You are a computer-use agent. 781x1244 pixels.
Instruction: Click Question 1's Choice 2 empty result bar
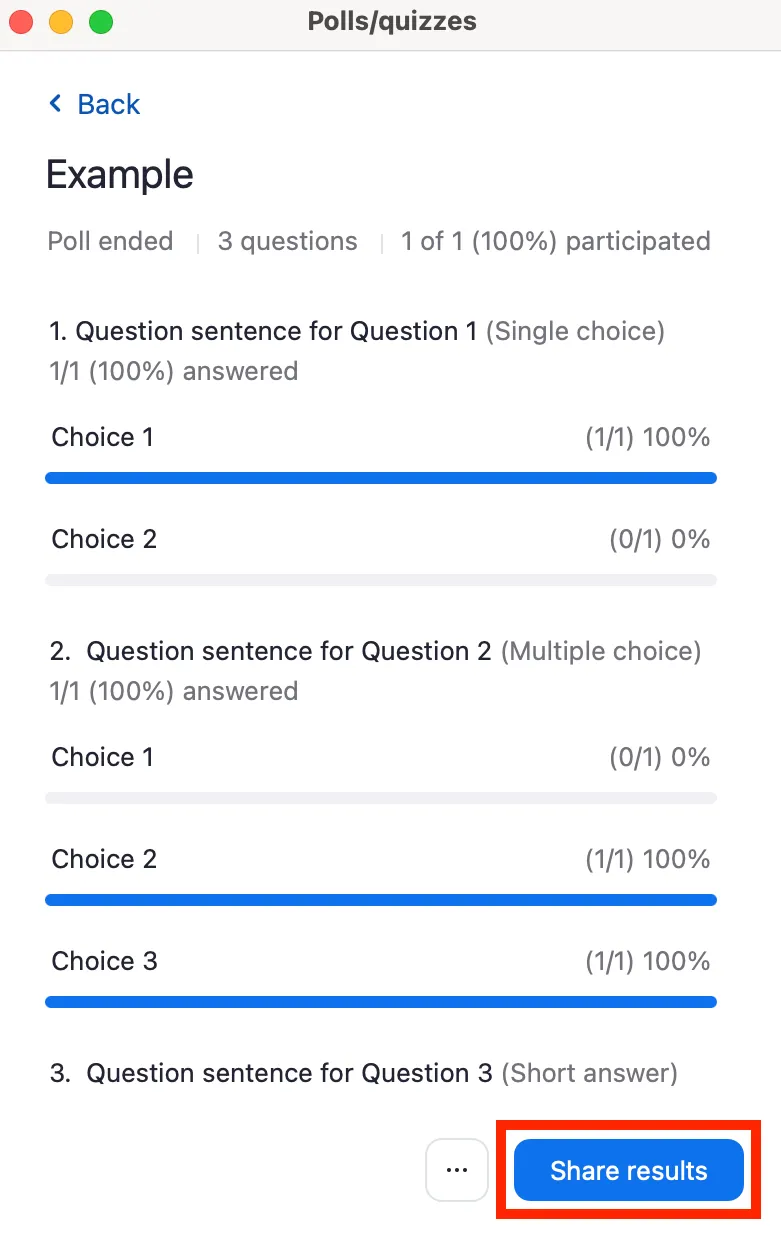tap(381, 580)
